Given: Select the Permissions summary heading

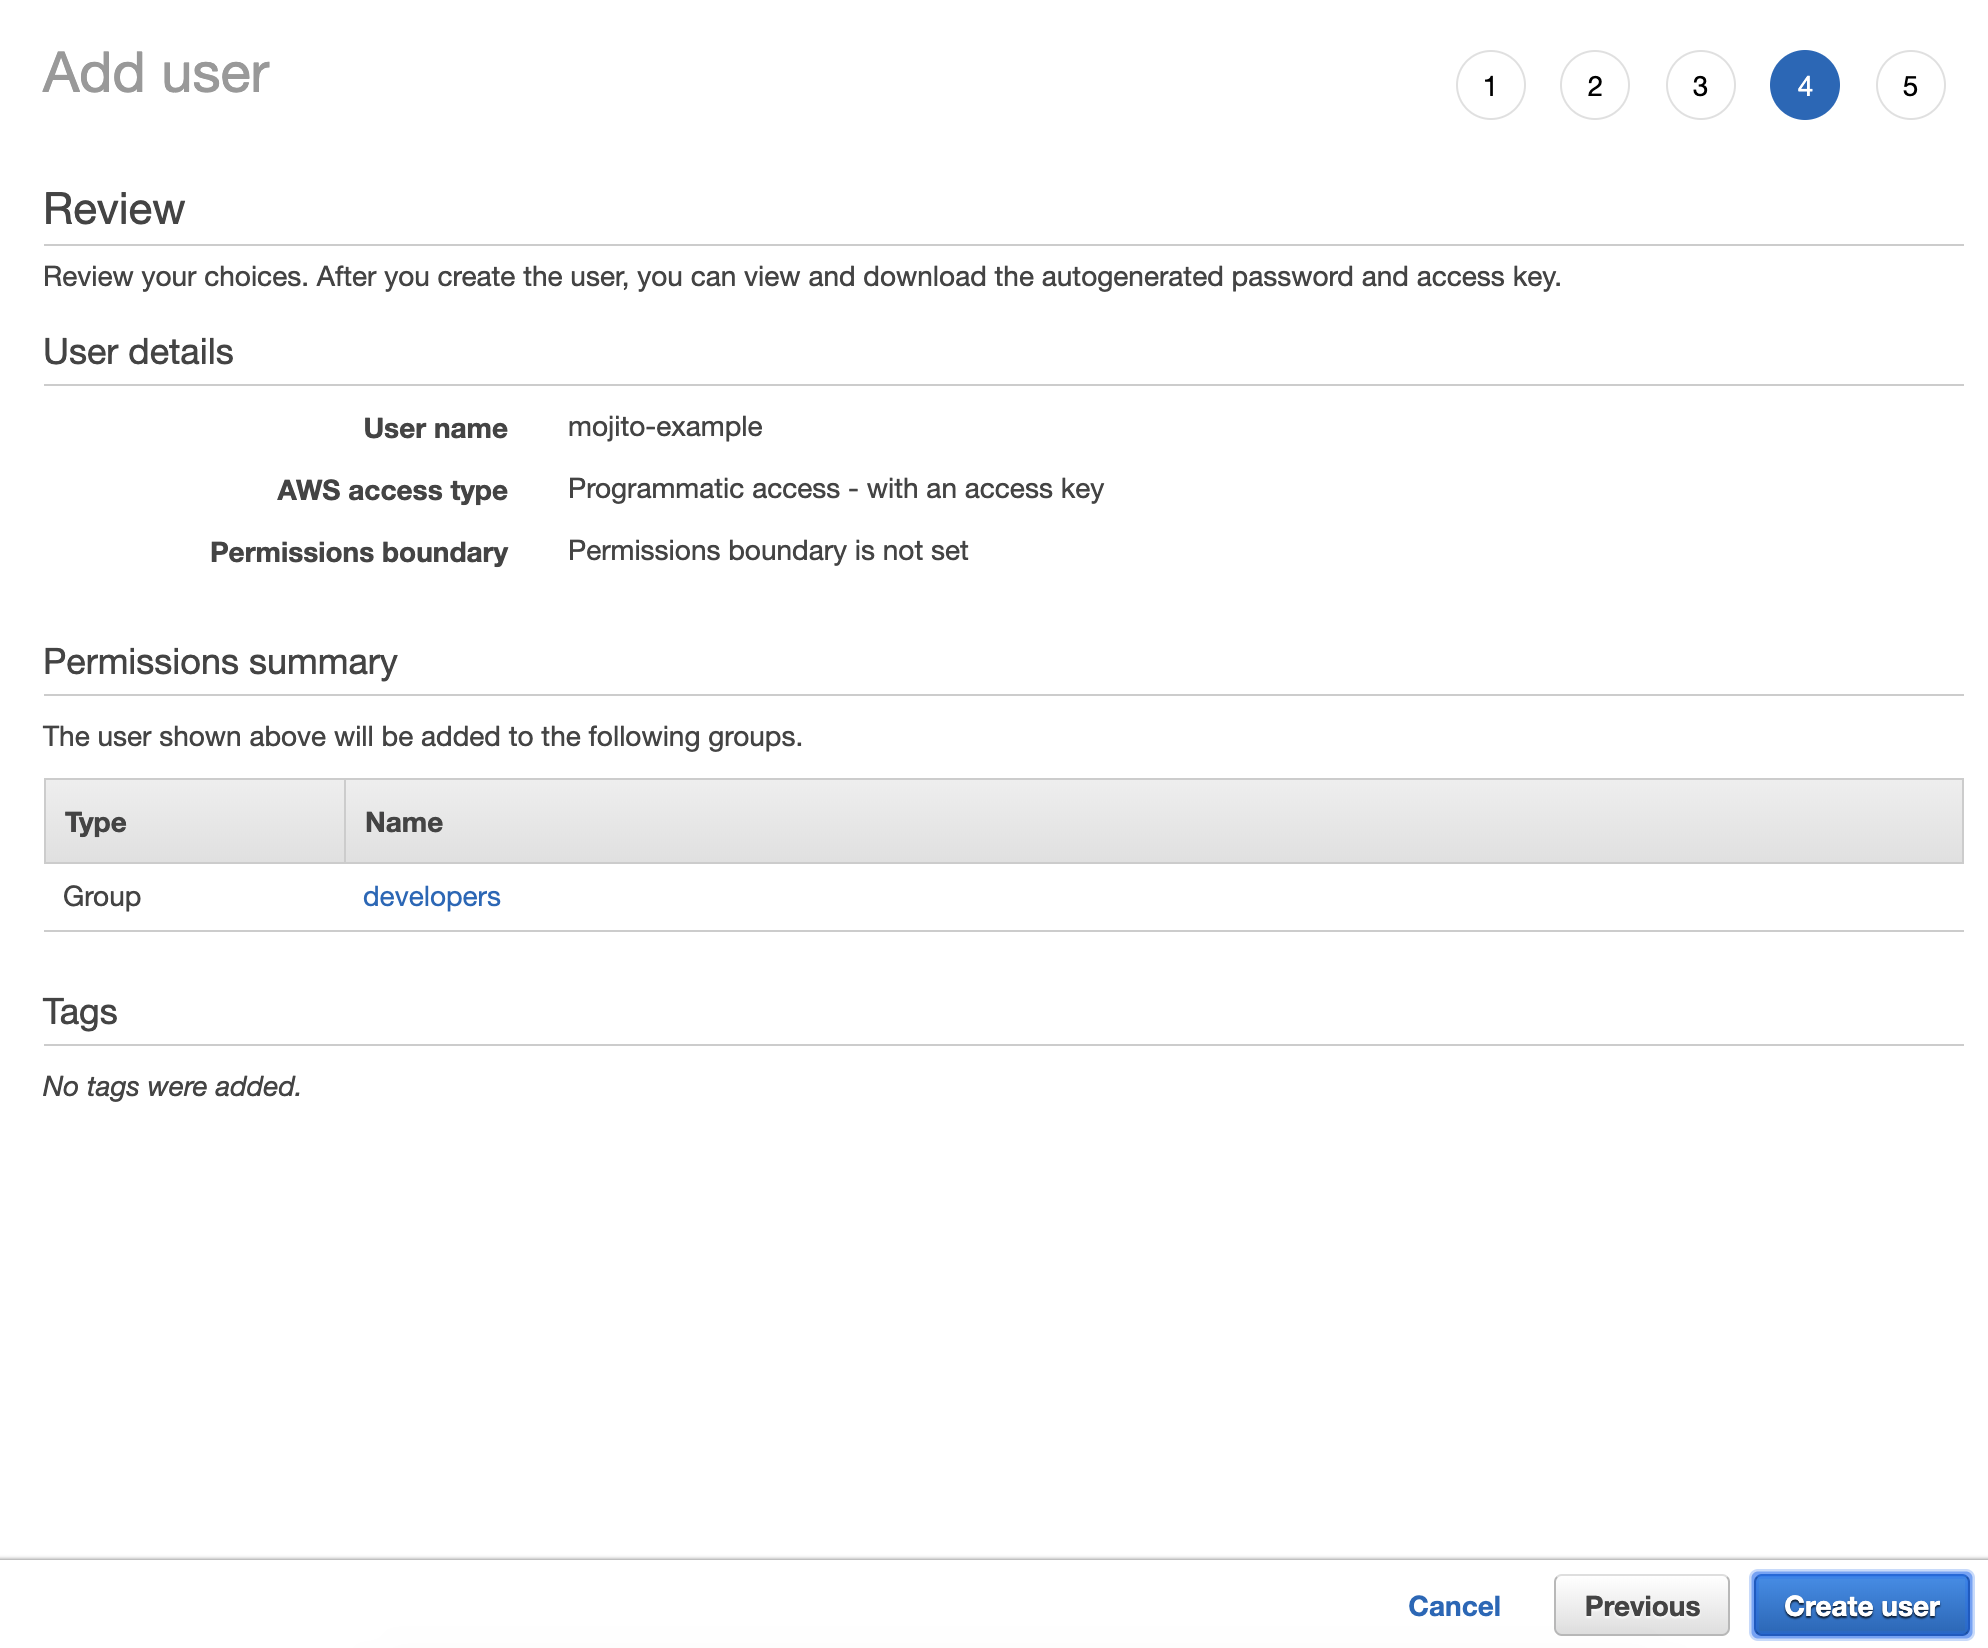Looking at the screenshot, I should [220, 661].
